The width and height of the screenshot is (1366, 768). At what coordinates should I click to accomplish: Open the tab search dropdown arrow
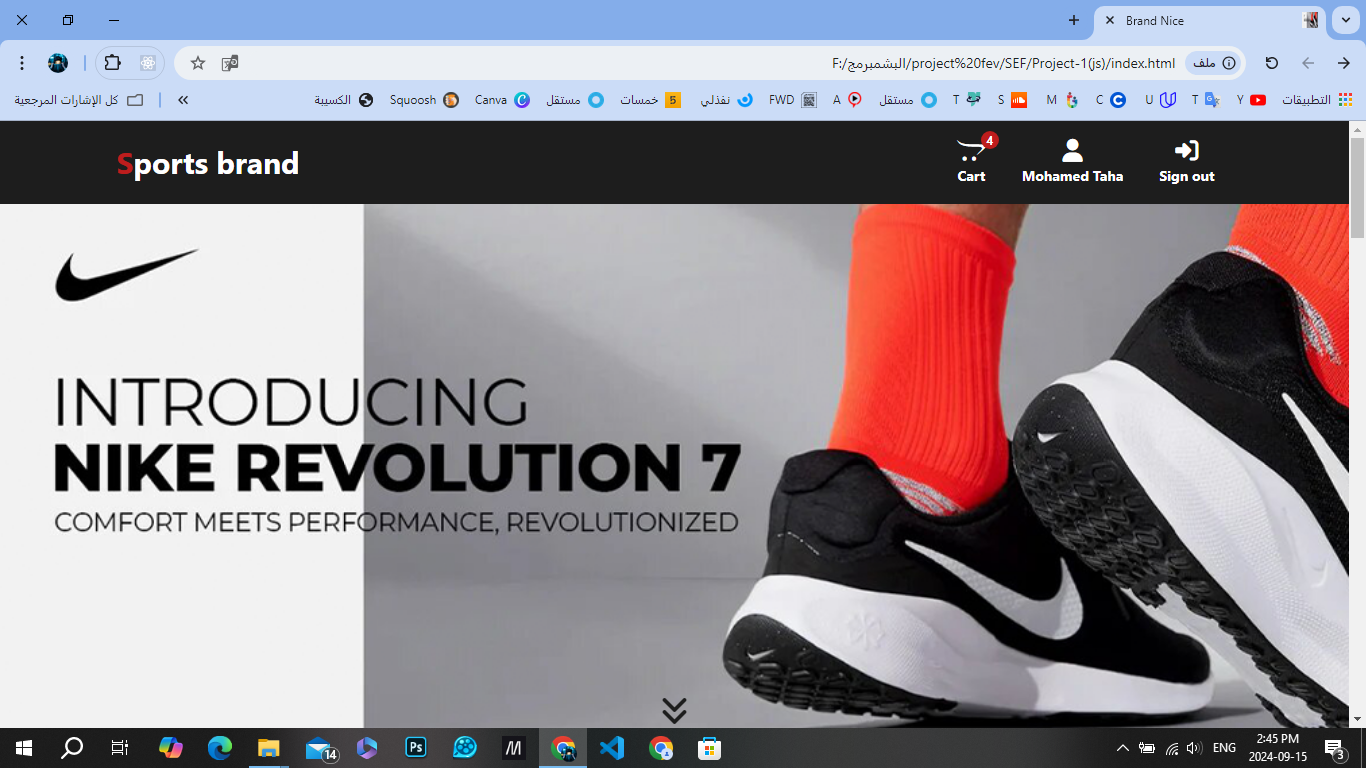coord(1345,20)
